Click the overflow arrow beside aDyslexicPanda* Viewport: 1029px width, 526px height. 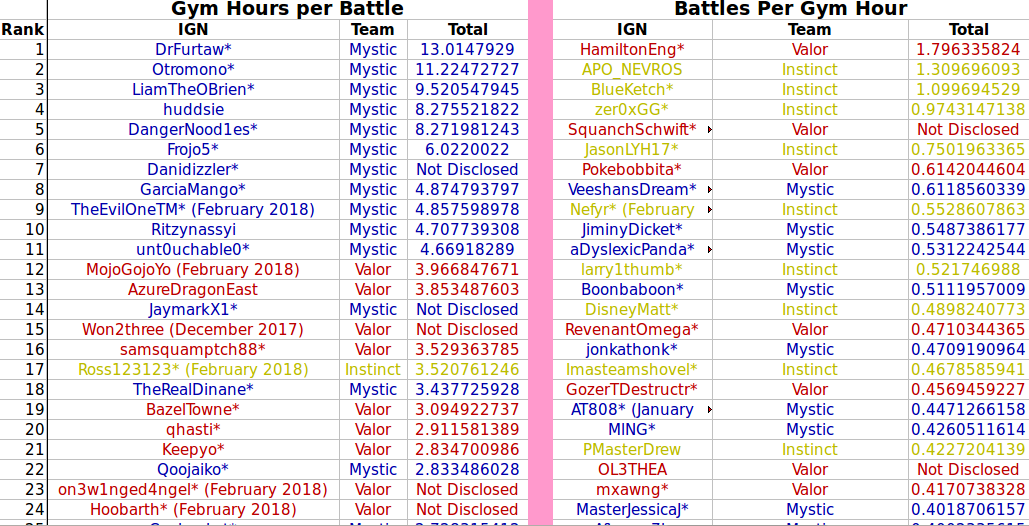click(709, 250)
